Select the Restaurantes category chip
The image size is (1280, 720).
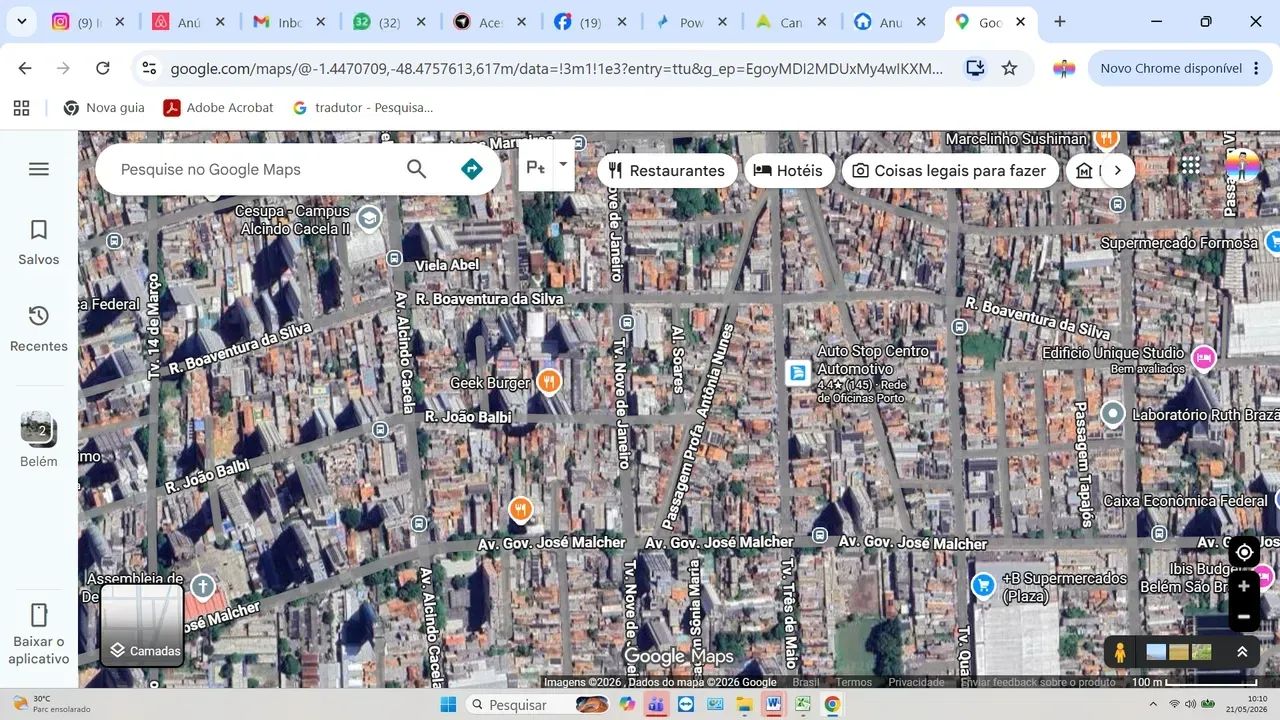click(x=667, y=170)
